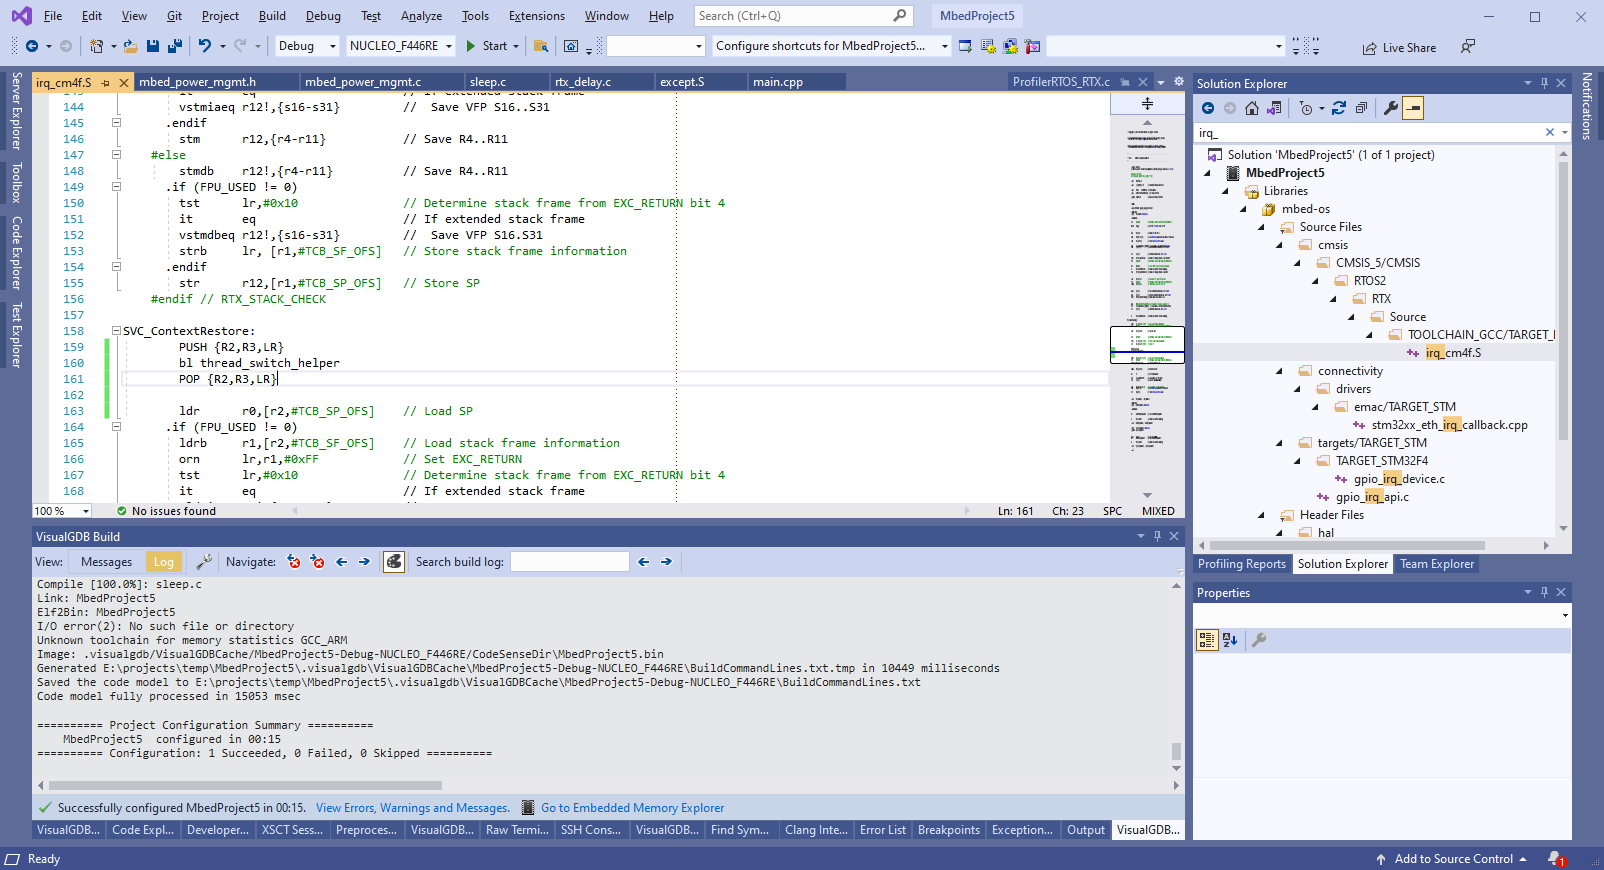Click the Search (Ctrl+Q) box

pyautogui.click(x=802, y=16)
